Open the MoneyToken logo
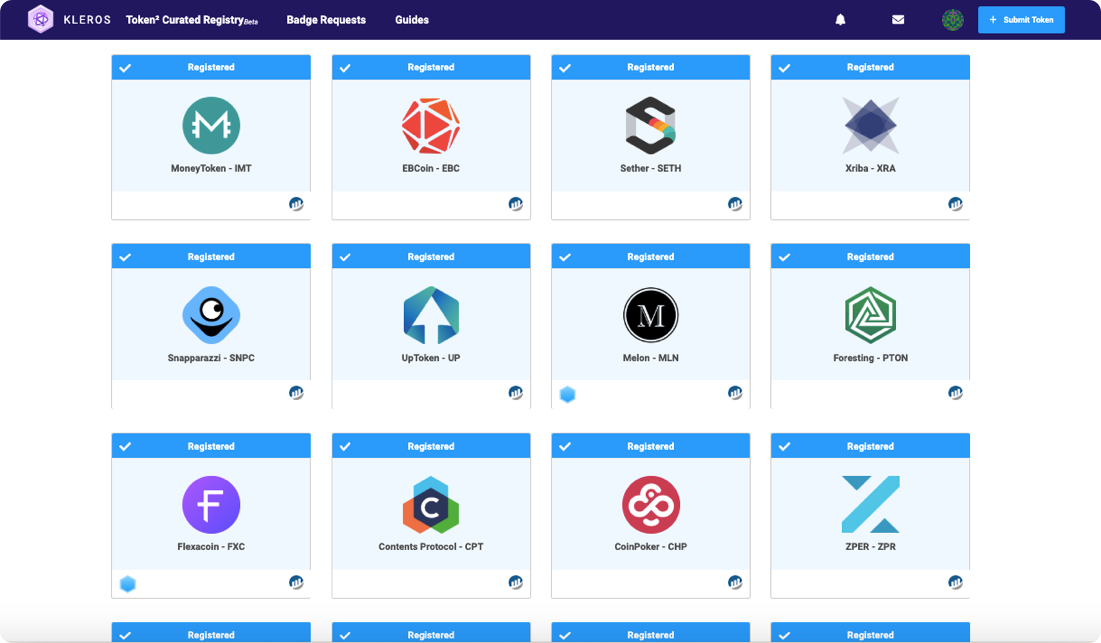The width and height of the screenshot is (1101, 643). pos(211,126)
